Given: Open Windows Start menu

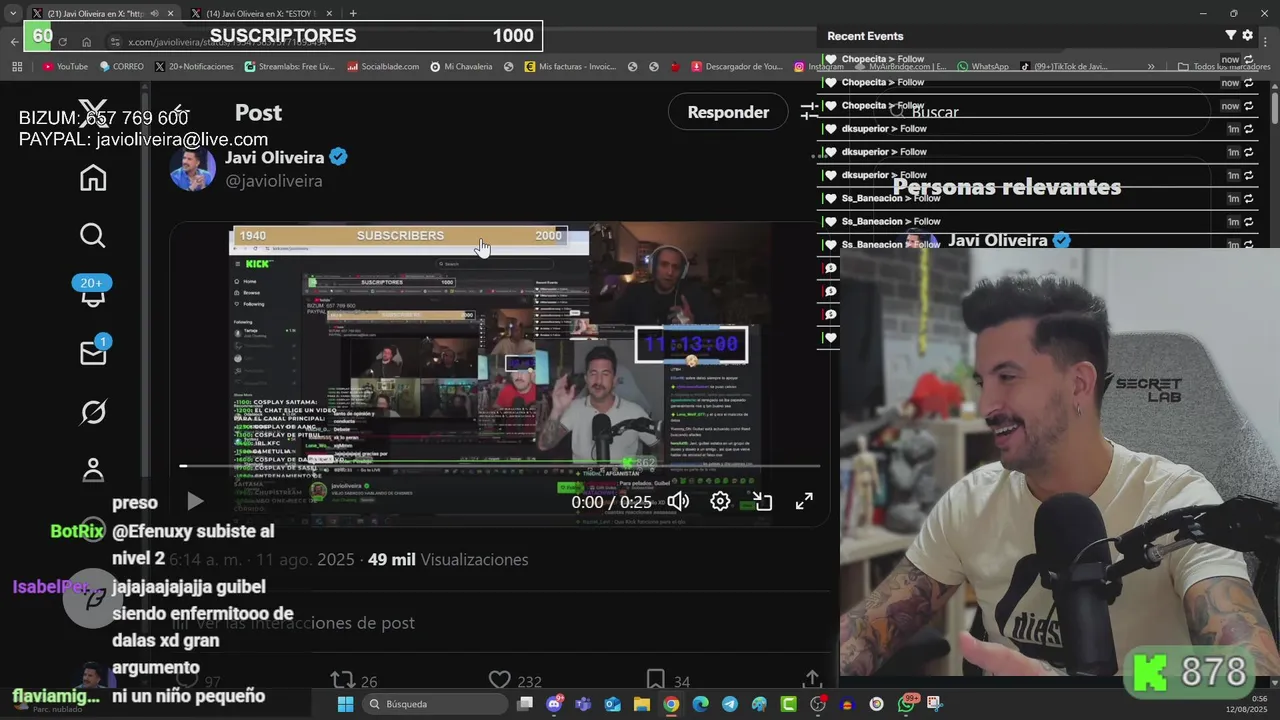Looking at the screenshot, I should coord(345,704).
